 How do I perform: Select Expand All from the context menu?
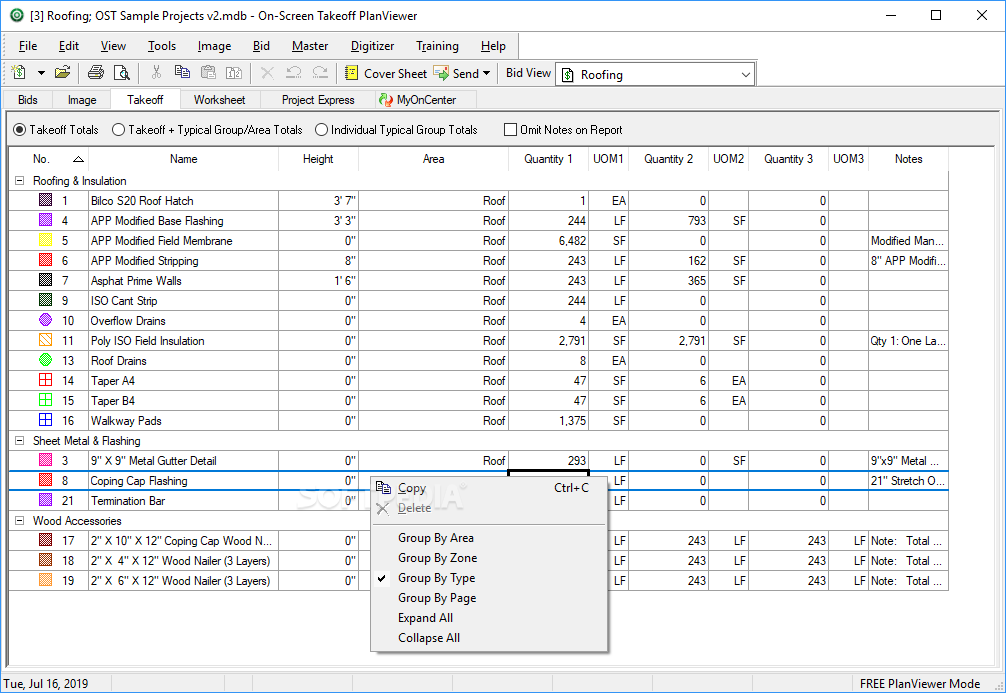[489, 617]
